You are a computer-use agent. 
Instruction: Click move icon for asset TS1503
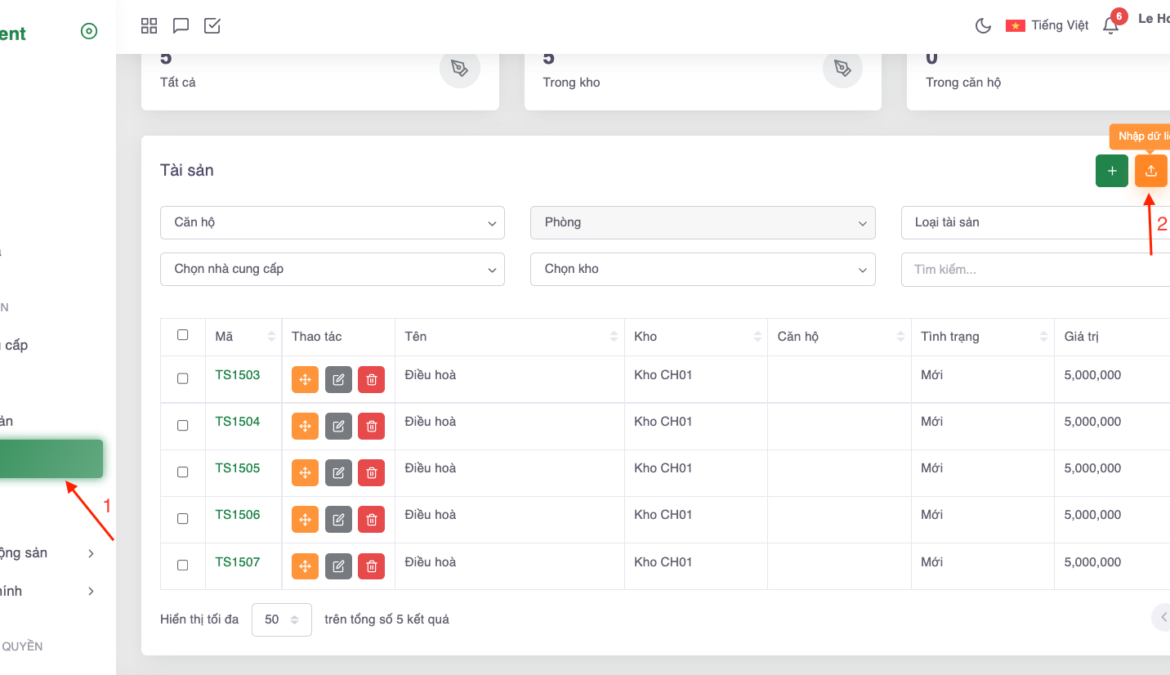305,380
